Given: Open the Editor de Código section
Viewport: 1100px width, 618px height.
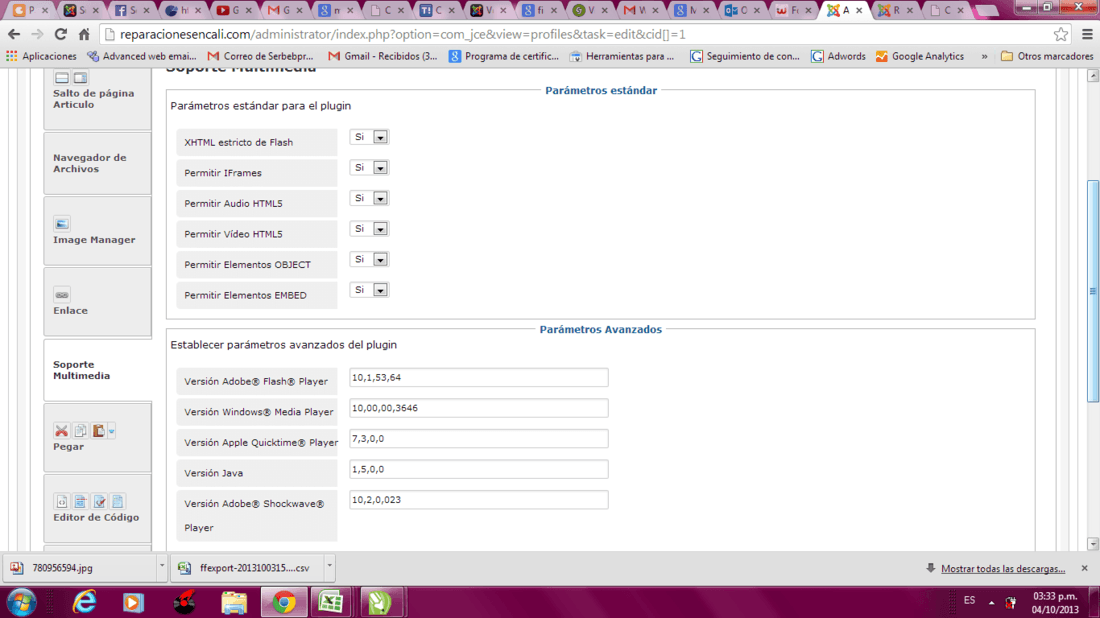Looking at the screenshot, I should click(98, 509).
